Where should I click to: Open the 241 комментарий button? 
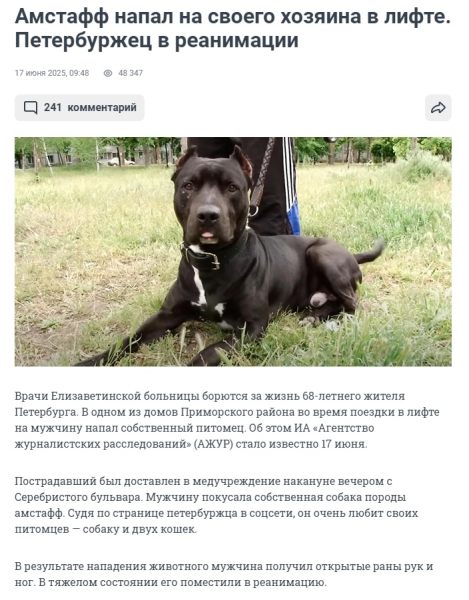(x=80, y=108)
